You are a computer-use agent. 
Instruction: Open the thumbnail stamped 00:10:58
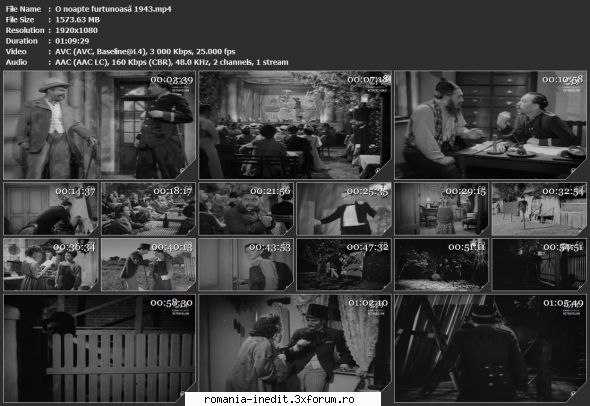490,125
